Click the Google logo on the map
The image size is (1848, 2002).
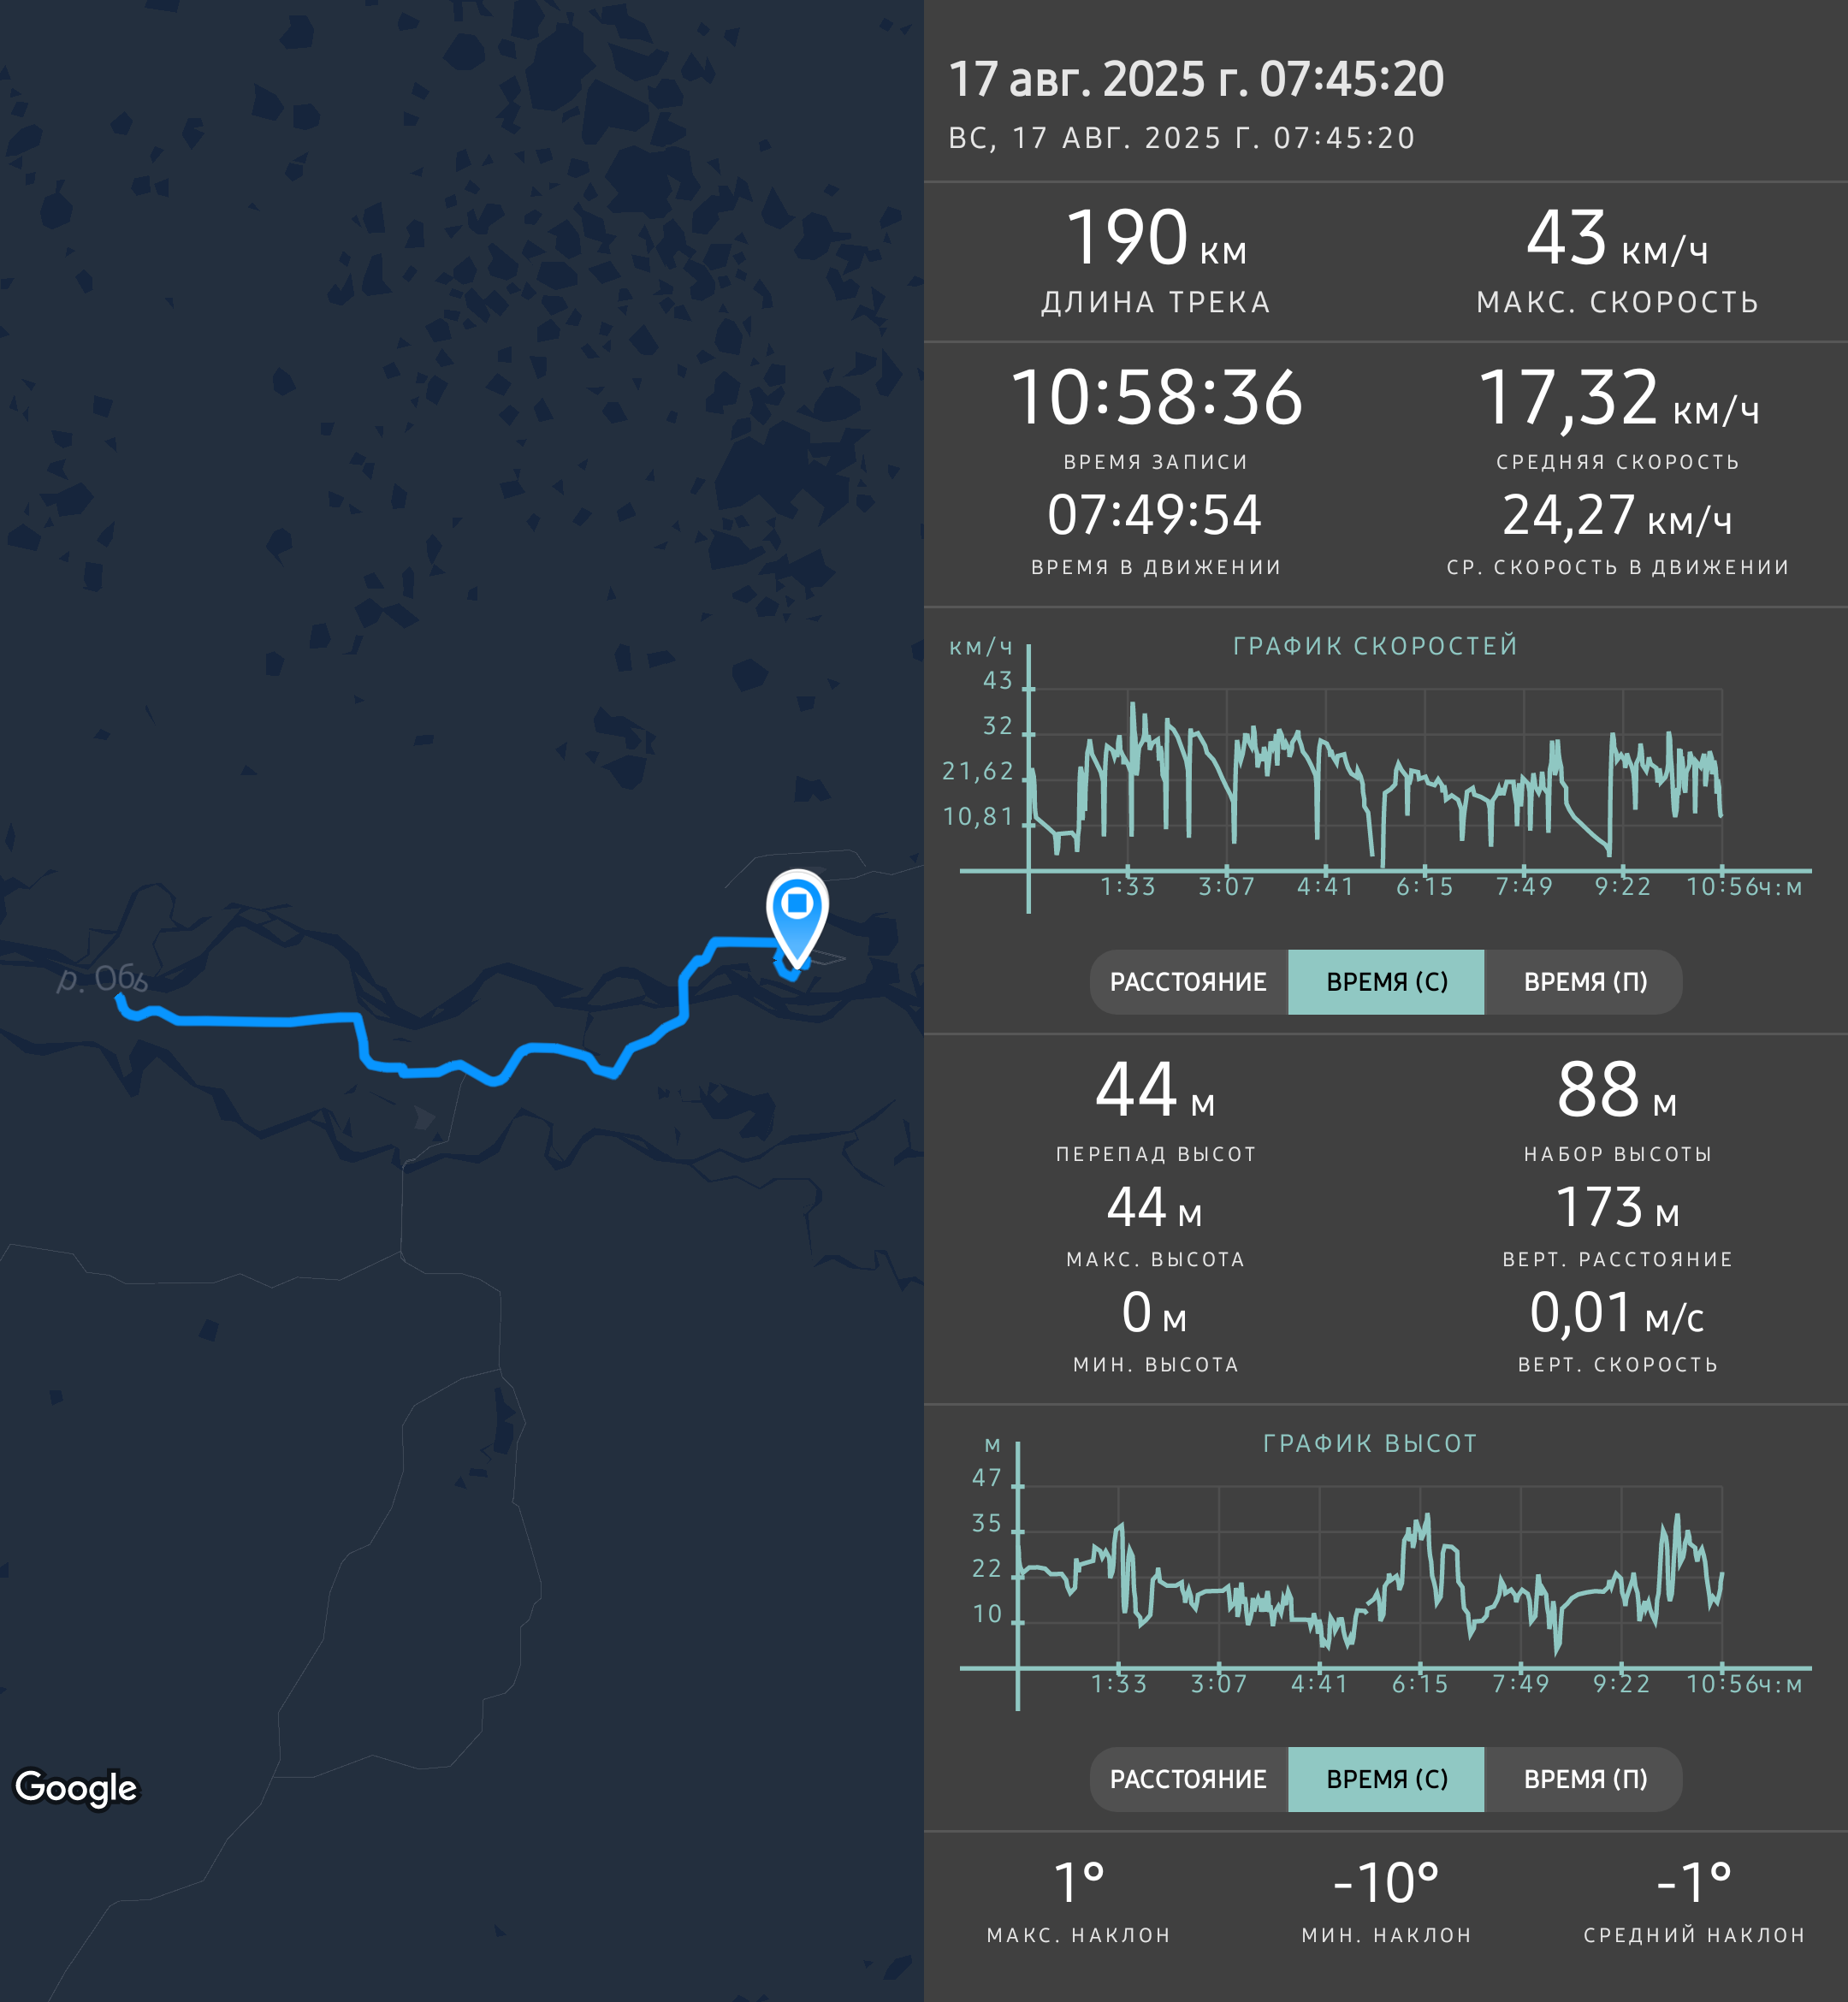click(76, 1787)
